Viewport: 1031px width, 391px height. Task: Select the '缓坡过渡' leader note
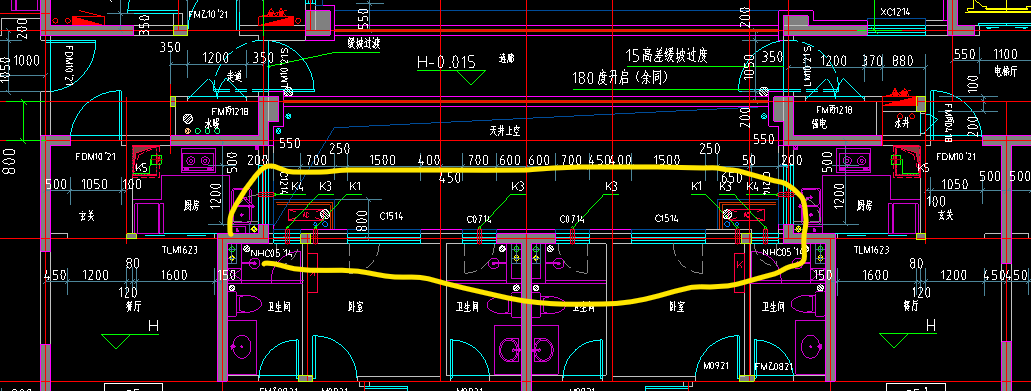364,43
